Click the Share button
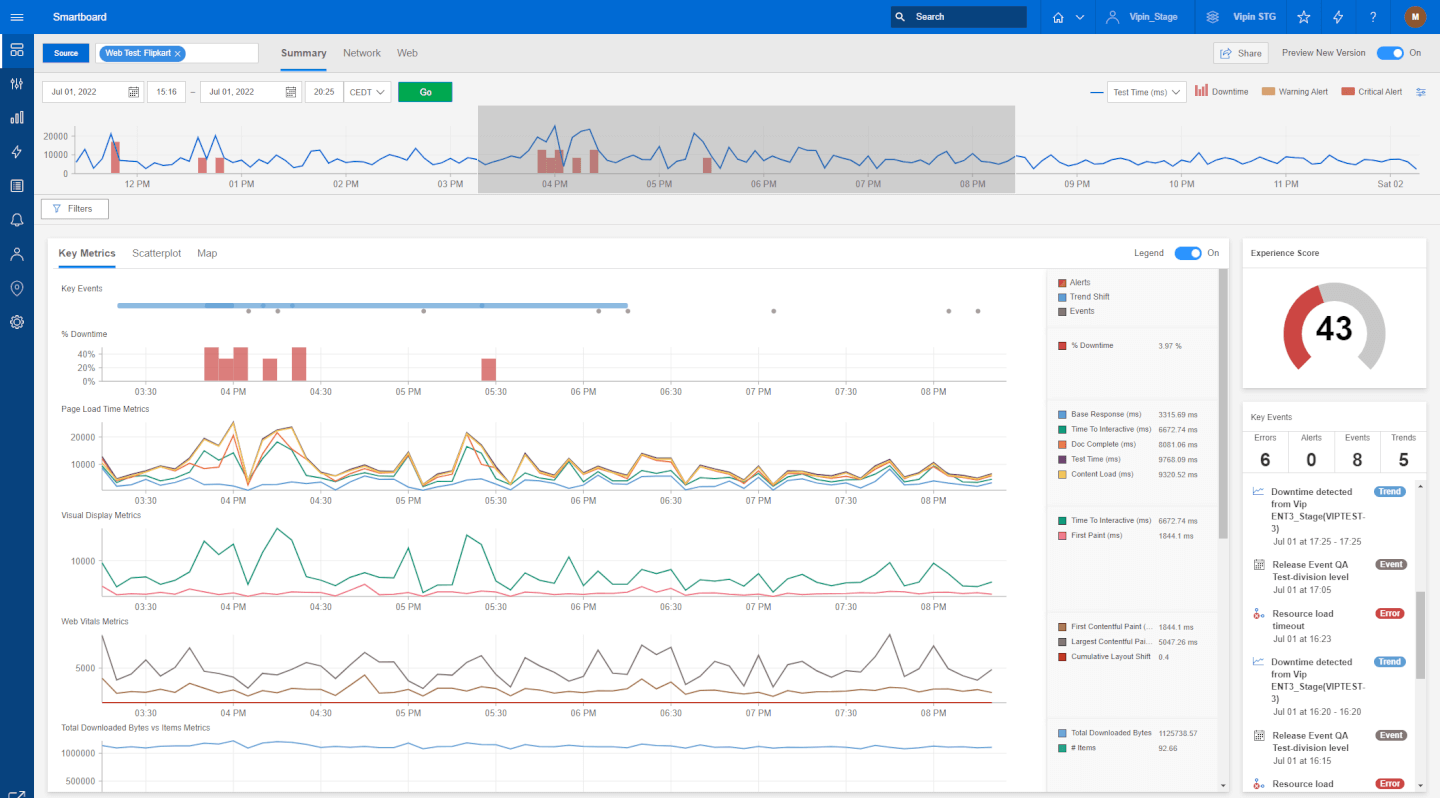Screen dimensions: 1440x798 pyautogui.click(x=1240, y=52)
